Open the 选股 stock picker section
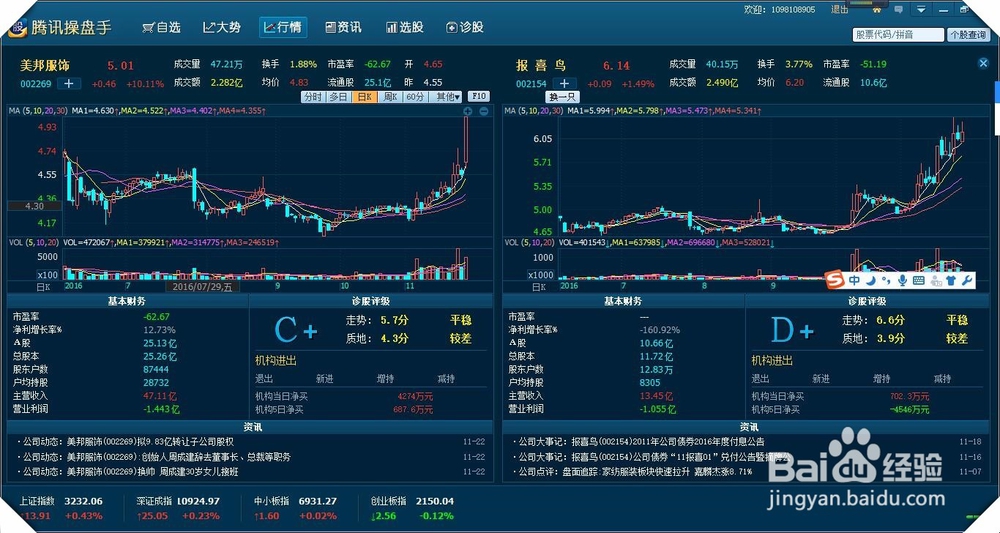 (x=404, y=27)
